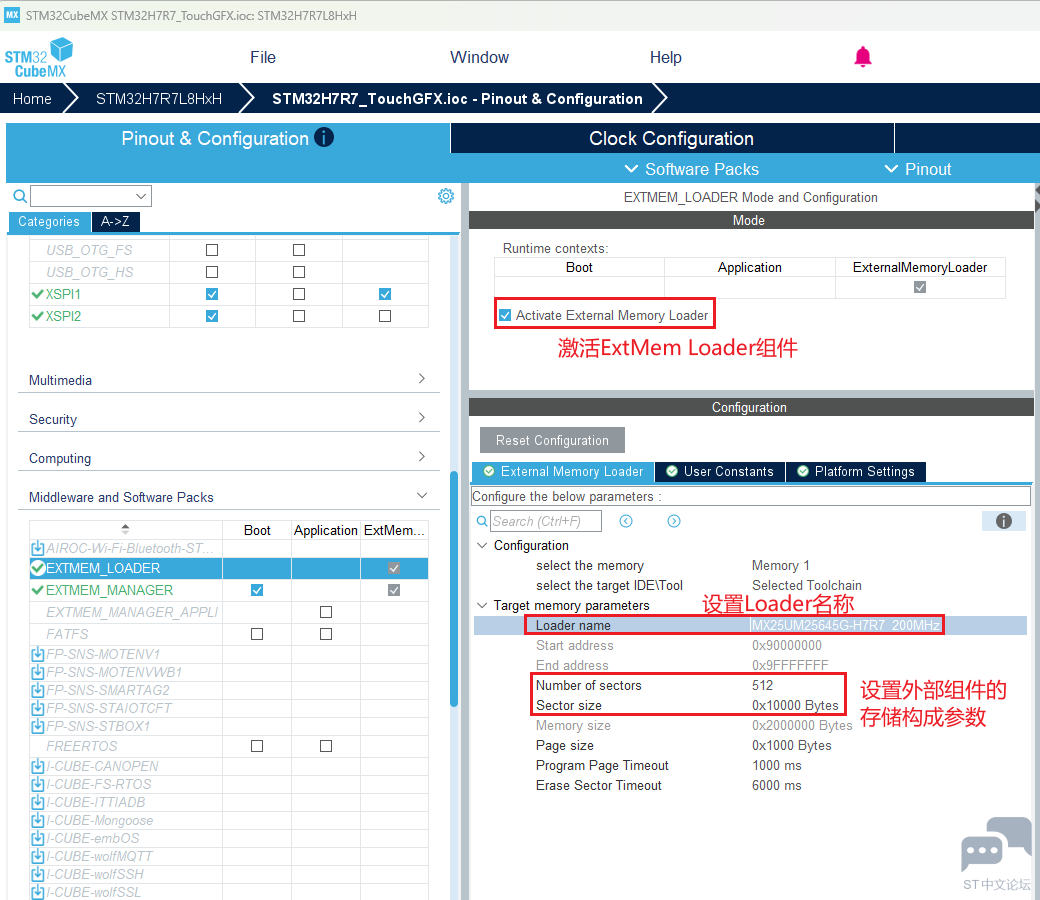Open the User Constants tab
This screenshot has height=900, width=1040.
(x=720, y=472)
